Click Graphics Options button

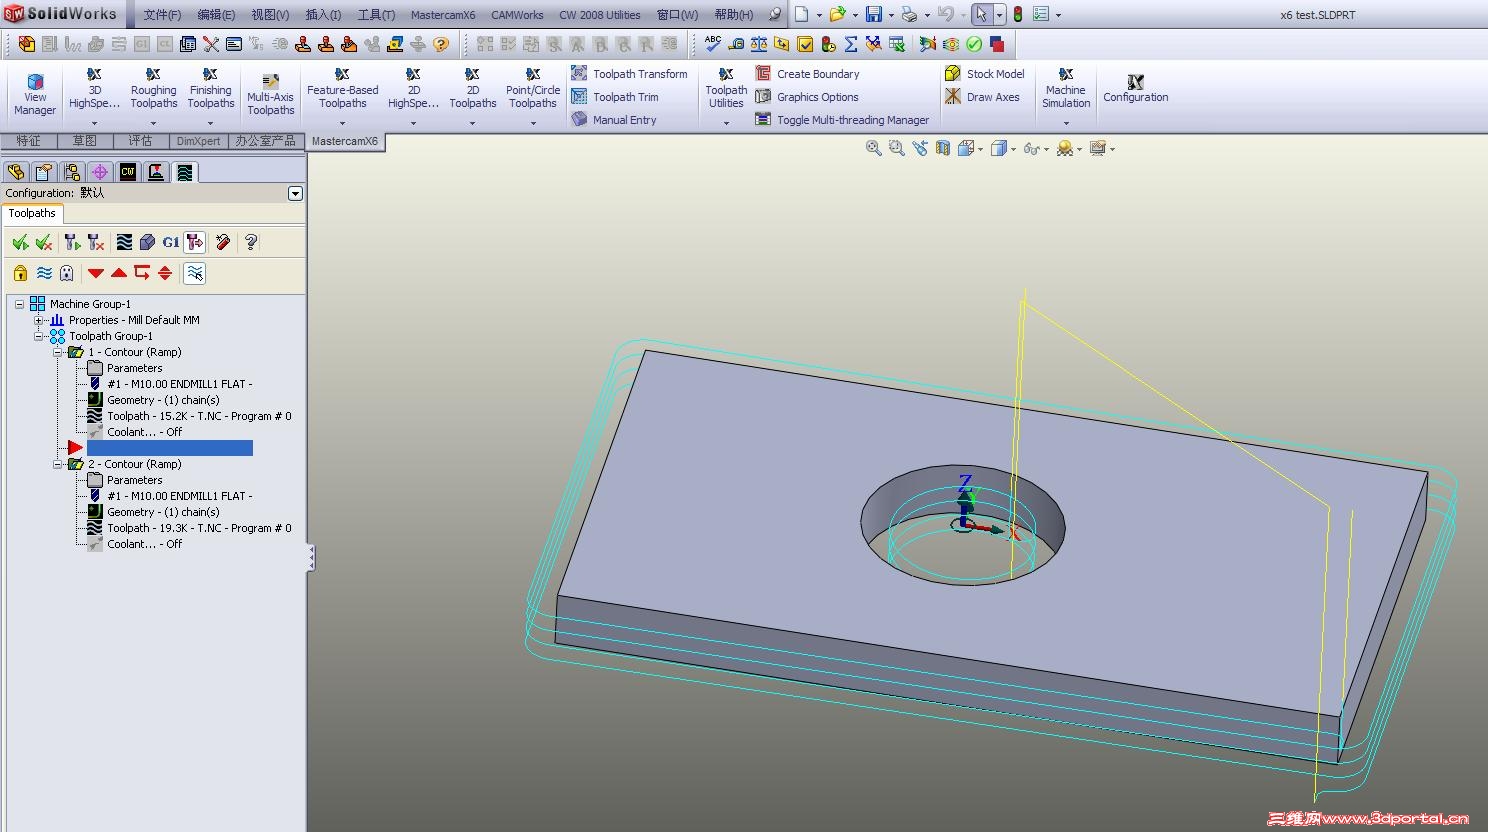pyautogui.click(x=806, y=97)
